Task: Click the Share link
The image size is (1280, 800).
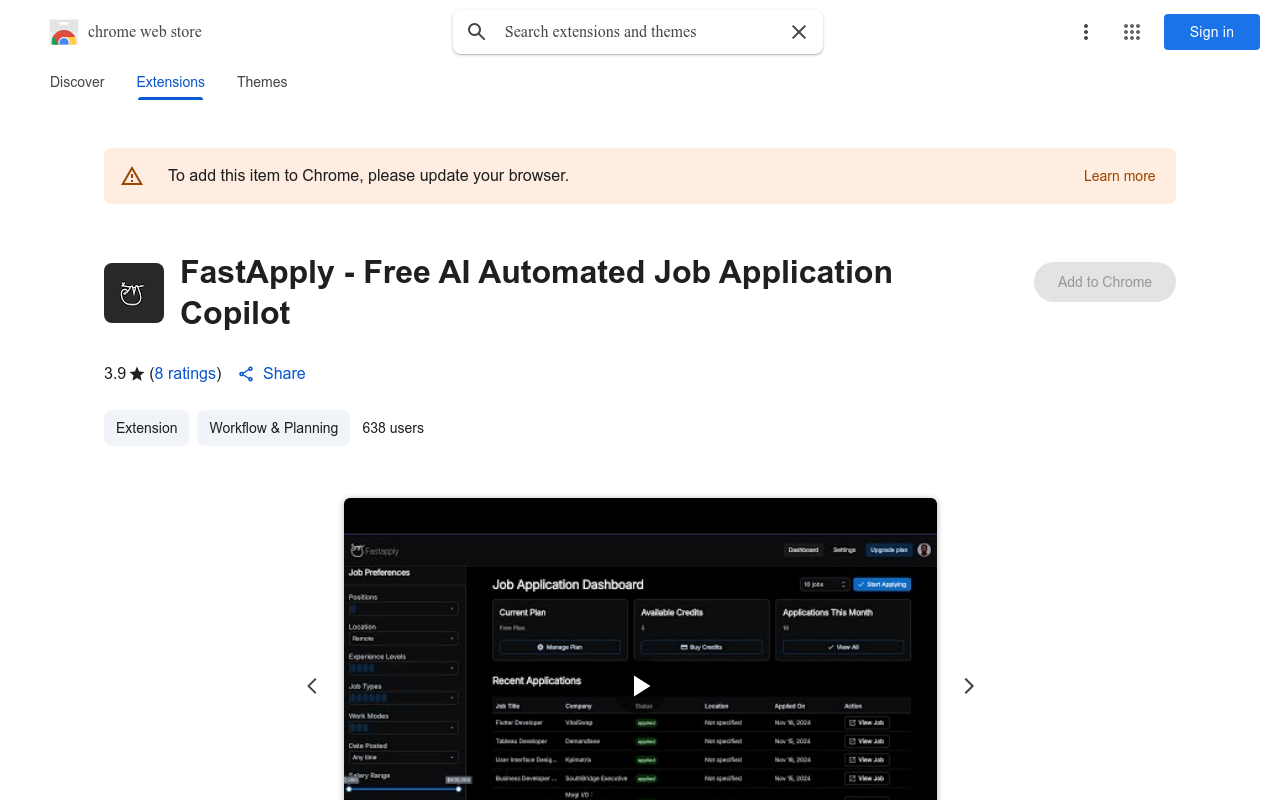Action: [x=284, y=373]
